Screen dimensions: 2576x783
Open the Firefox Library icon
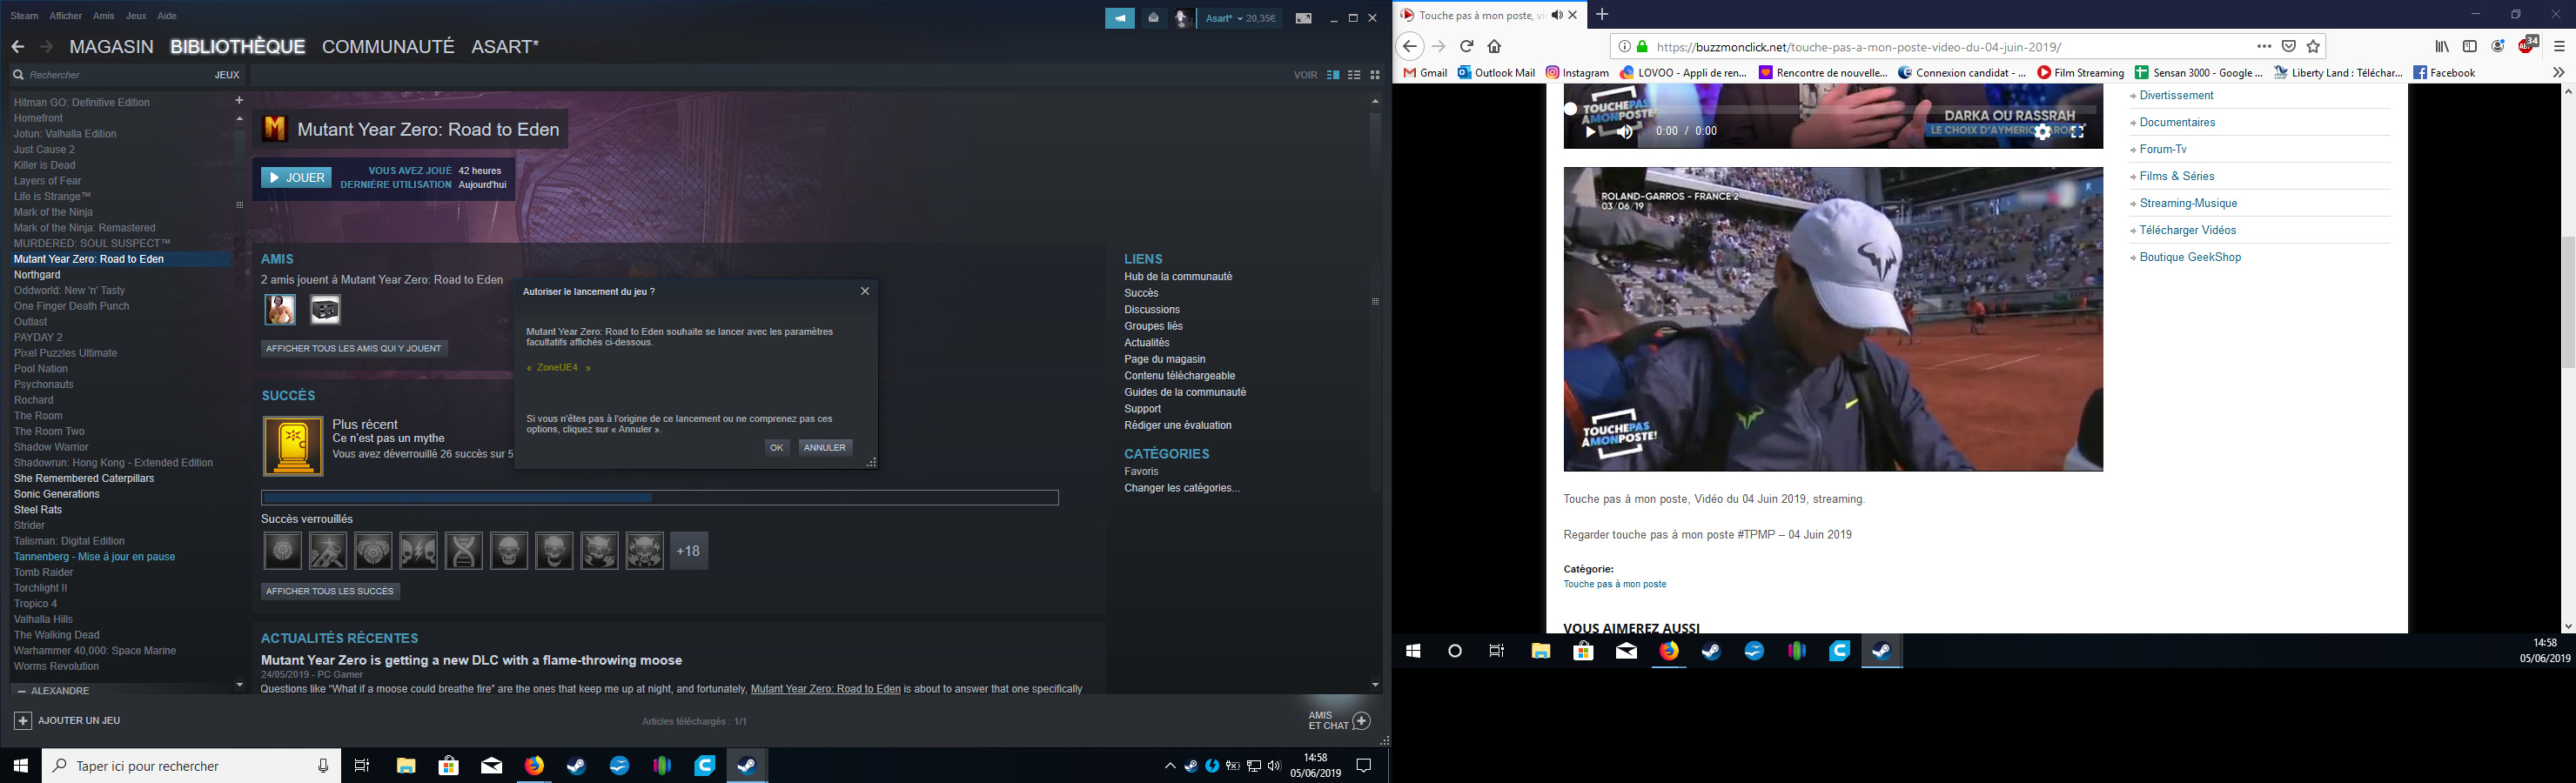click(2441, 46)
